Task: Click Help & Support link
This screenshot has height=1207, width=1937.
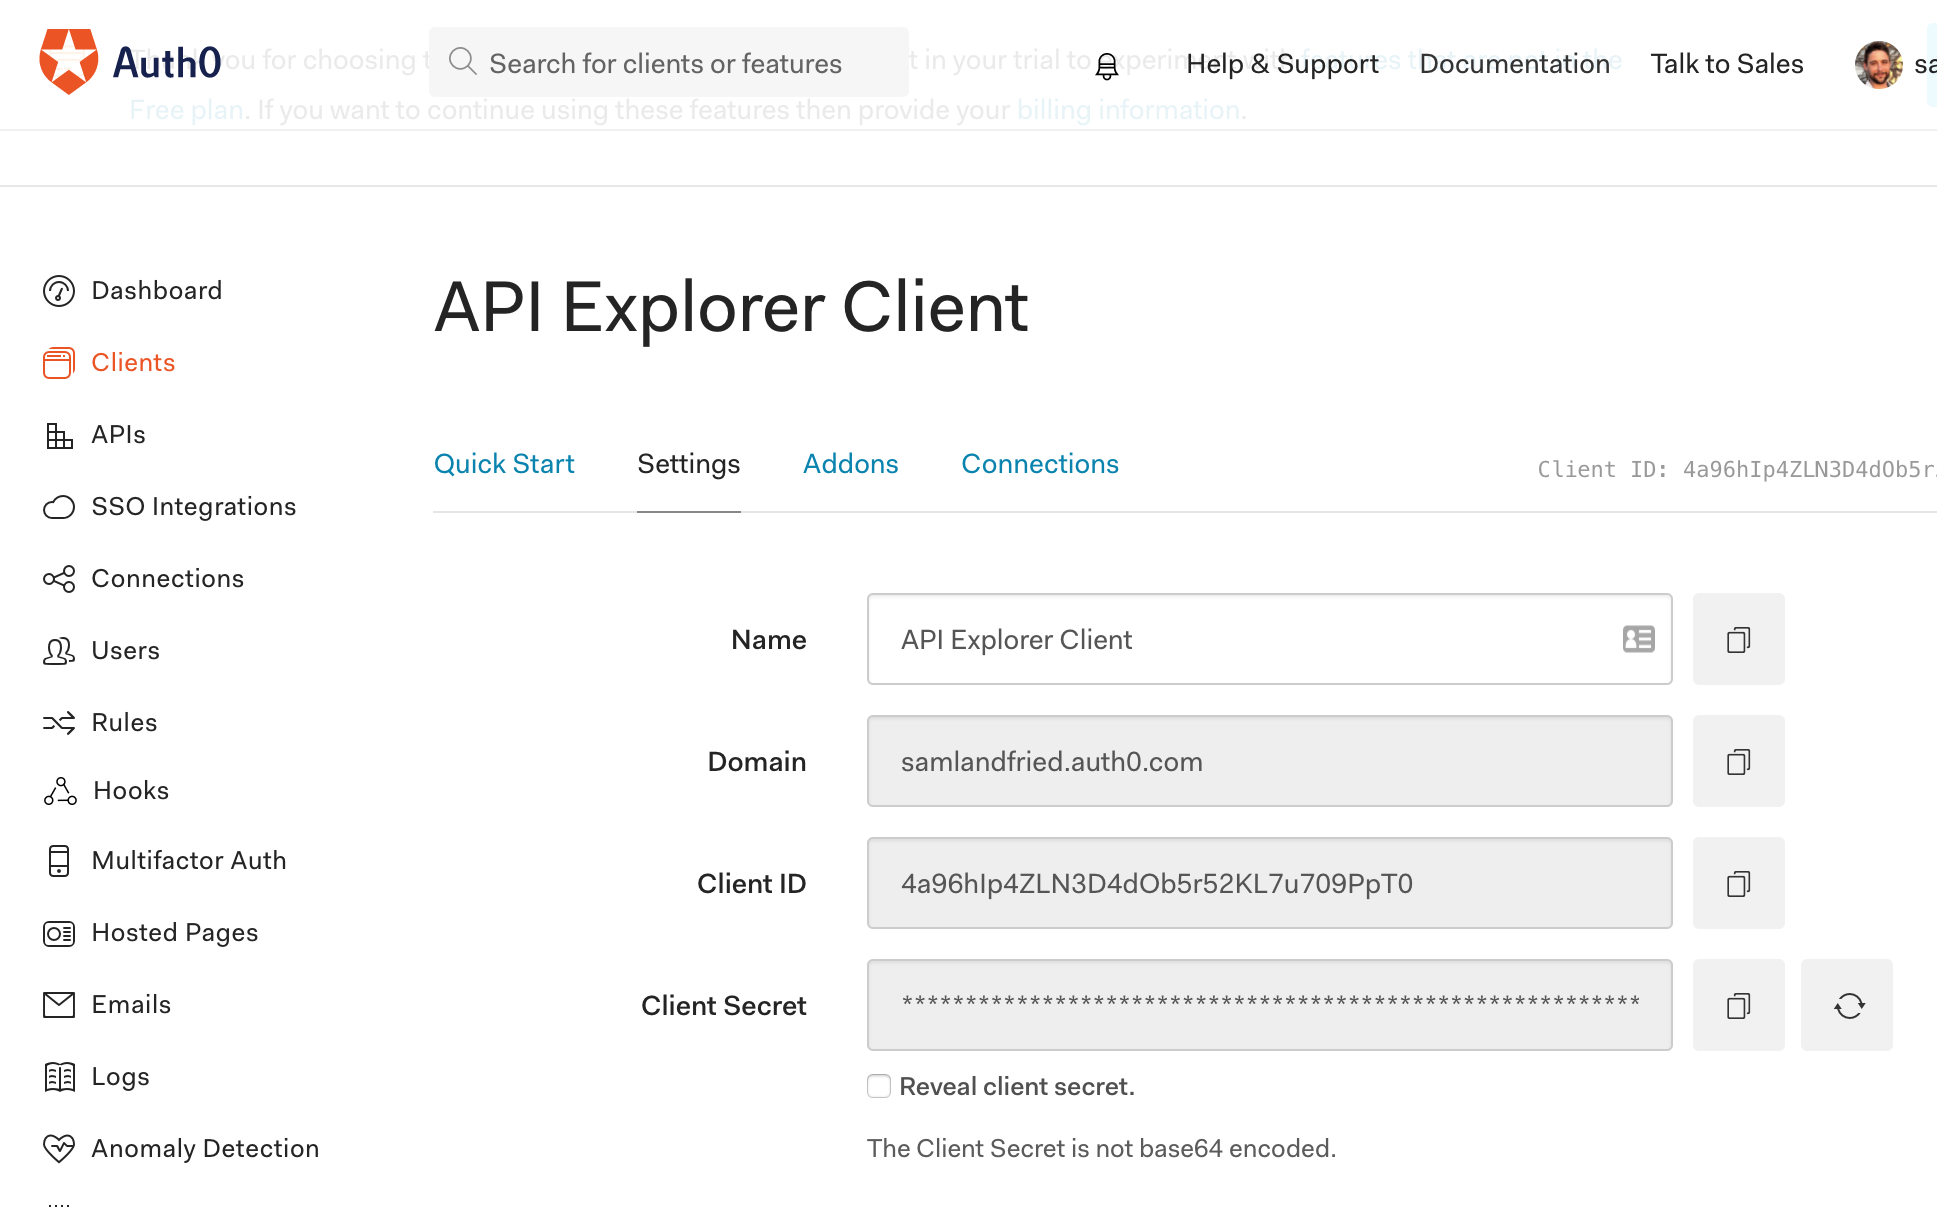Action: (1282, 64)
